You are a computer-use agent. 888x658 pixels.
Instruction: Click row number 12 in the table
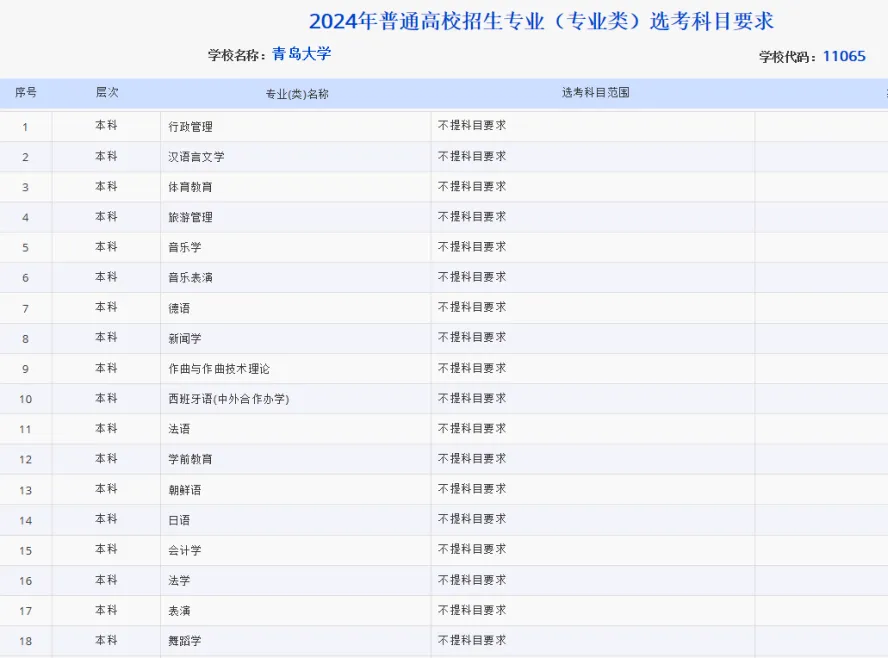(25, 460)
